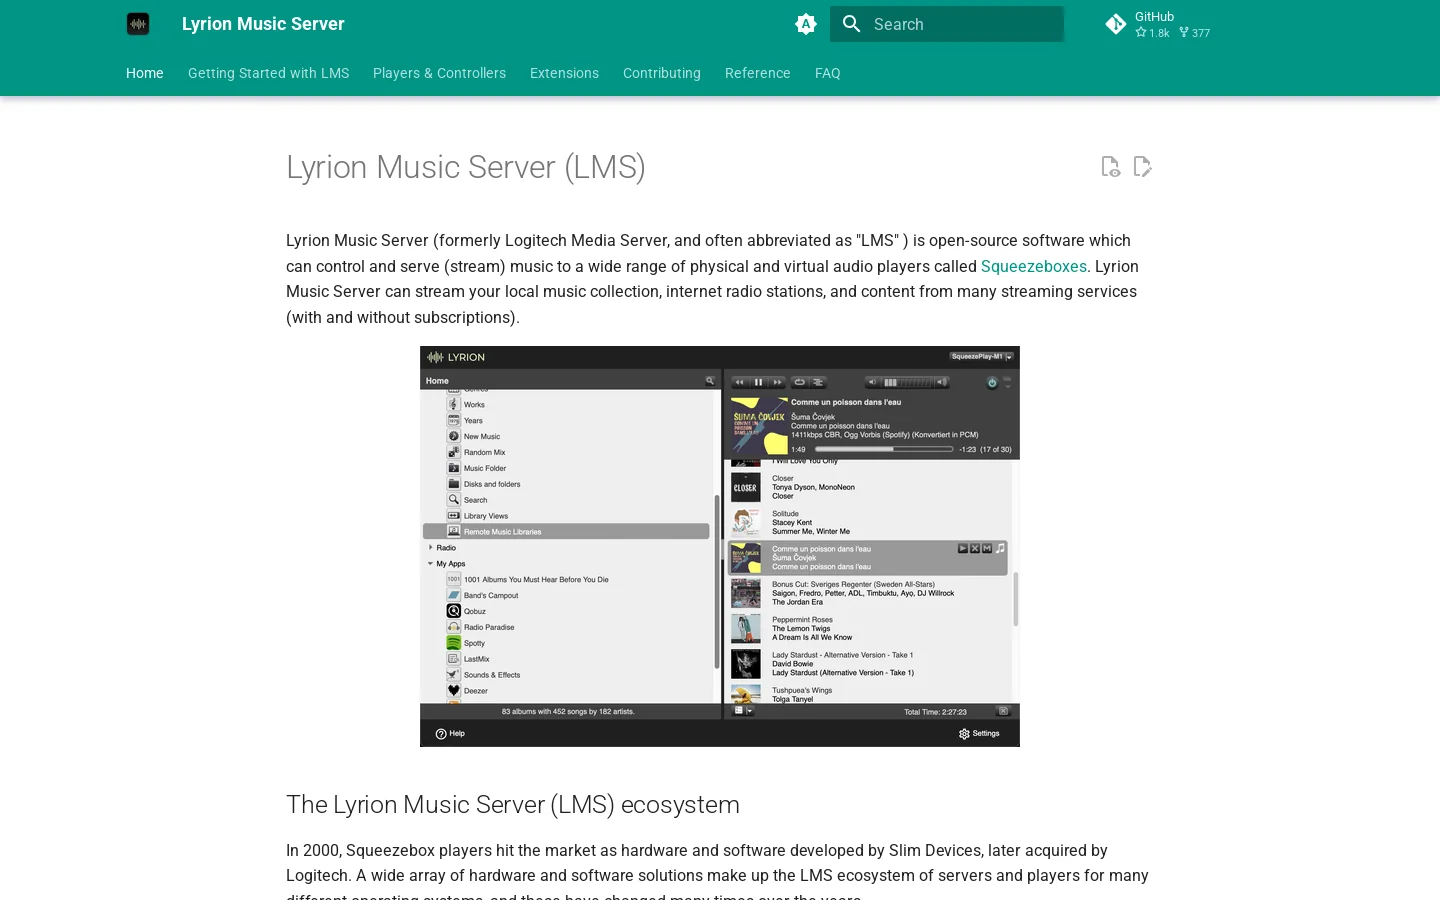Navigate to the FAQ tab
Image resolution: width=1440 pixels, height=900 pixels.
828,73
